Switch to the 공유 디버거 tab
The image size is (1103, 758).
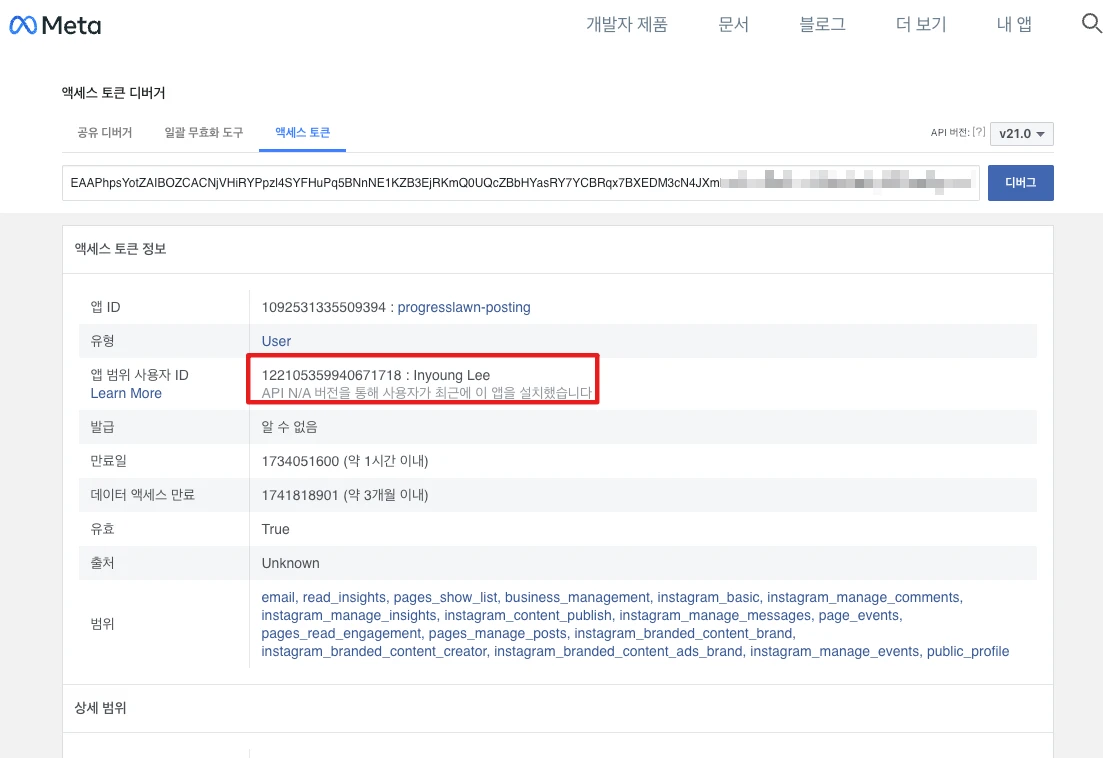[x=105, y=132]
